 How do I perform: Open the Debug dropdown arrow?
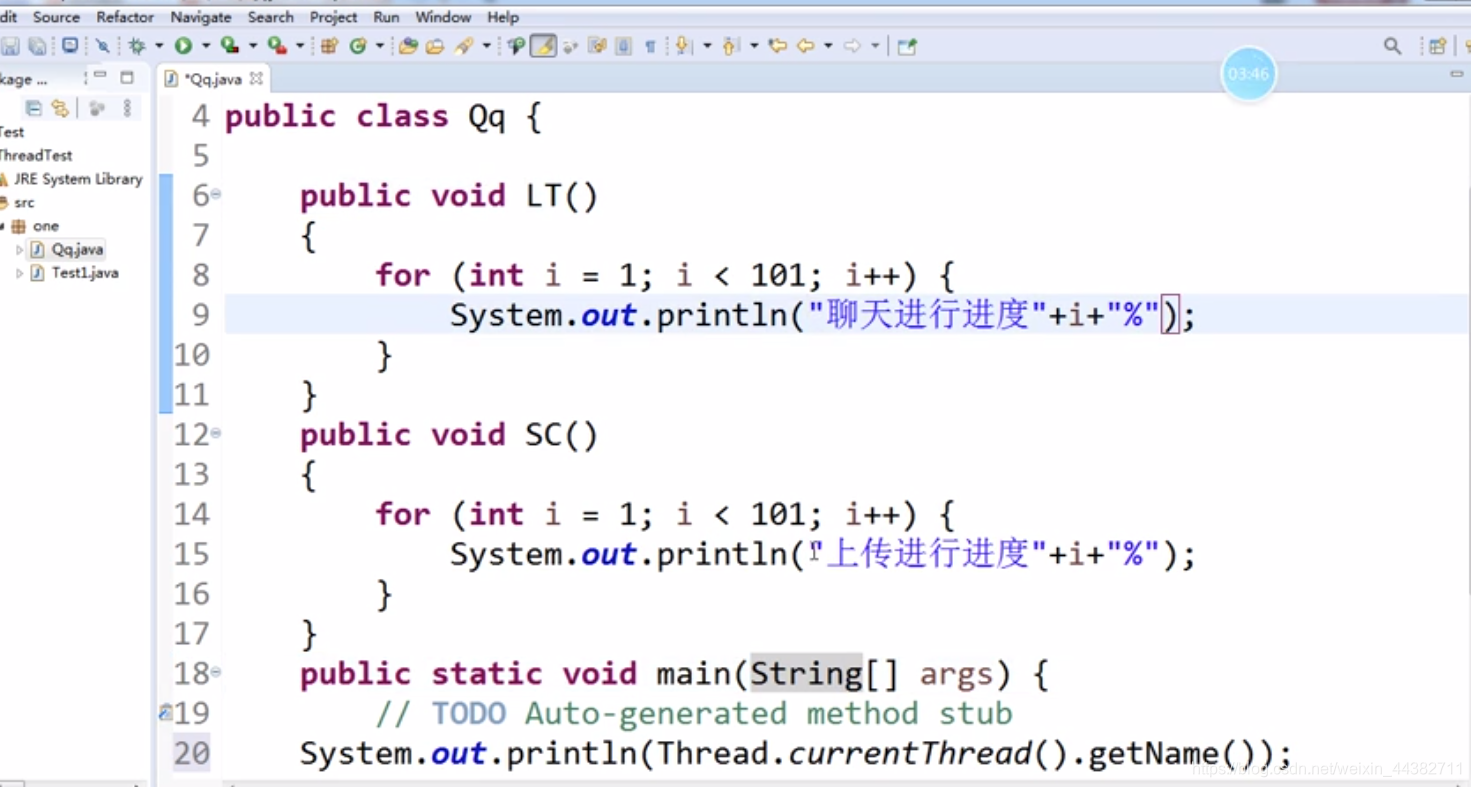pyautogui.click(x=158, y=46)
